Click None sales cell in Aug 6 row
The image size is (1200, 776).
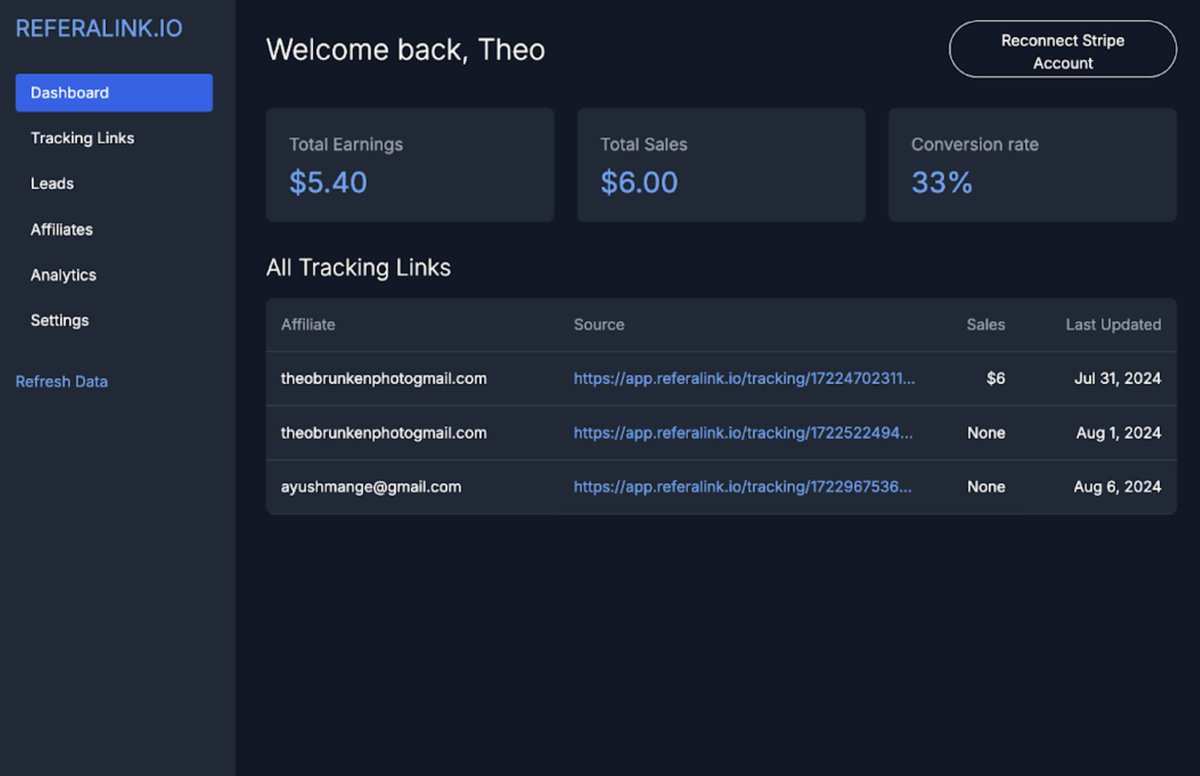point(986,487)
